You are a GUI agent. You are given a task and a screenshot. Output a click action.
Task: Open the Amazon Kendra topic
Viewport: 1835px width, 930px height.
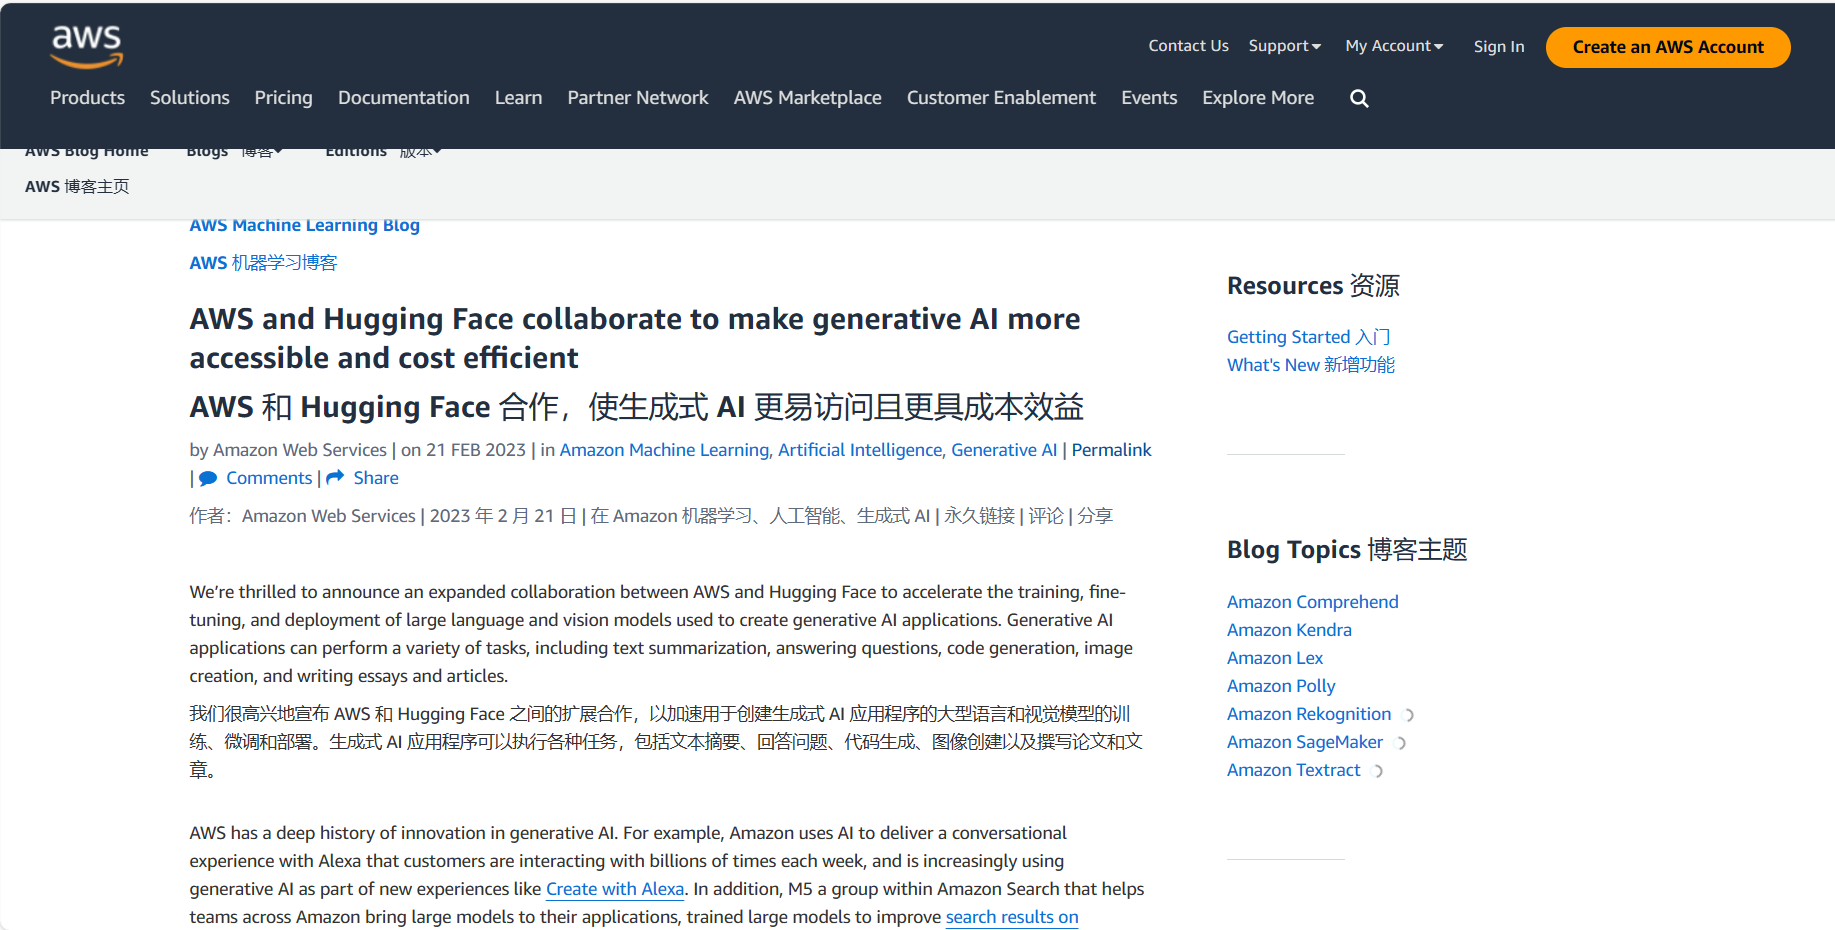point(1289,631)
